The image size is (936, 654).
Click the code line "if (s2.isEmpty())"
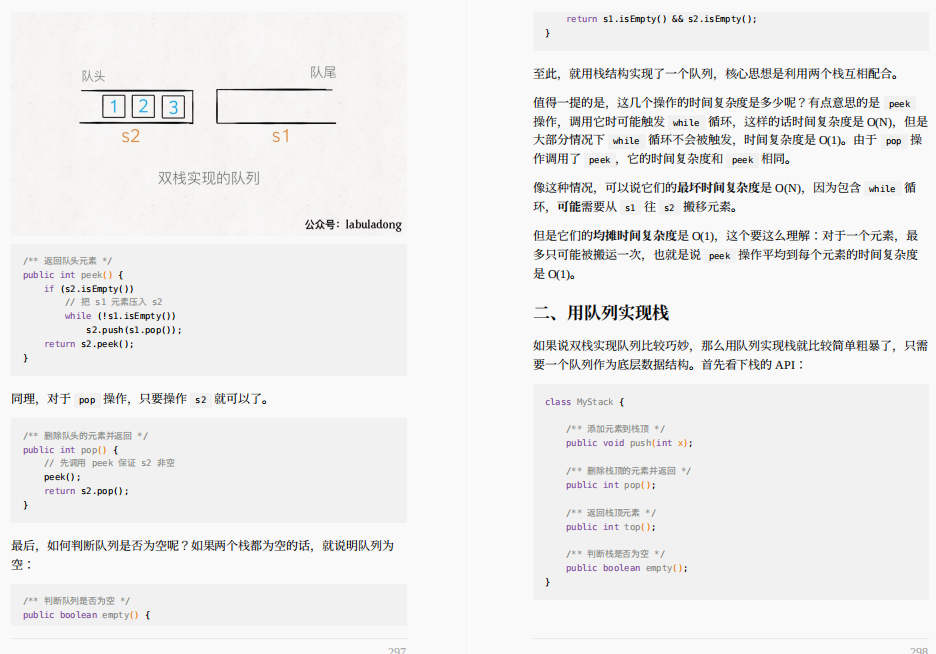click(x=89, y=289)
